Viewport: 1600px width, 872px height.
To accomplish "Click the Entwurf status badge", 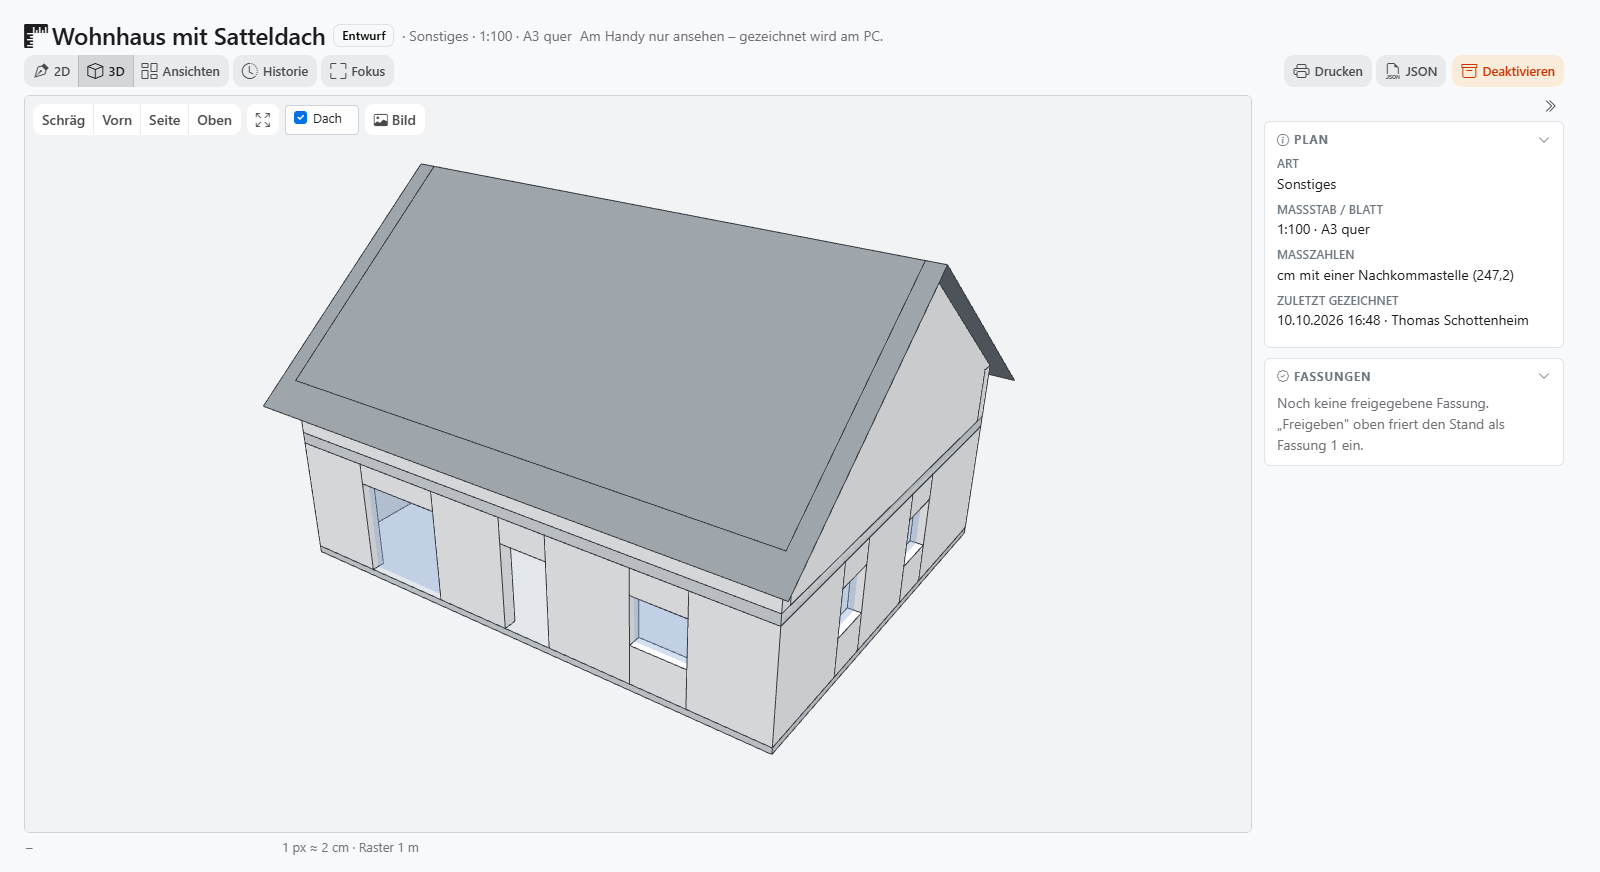I will coord(364,36).
